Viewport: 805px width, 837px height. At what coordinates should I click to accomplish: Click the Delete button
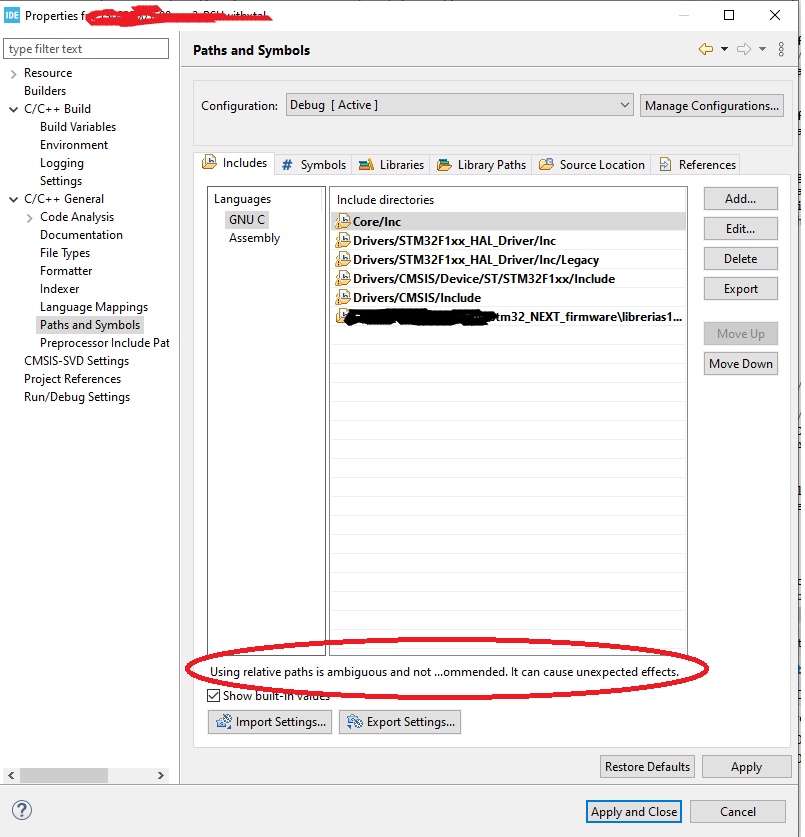[x=740, y=258]
